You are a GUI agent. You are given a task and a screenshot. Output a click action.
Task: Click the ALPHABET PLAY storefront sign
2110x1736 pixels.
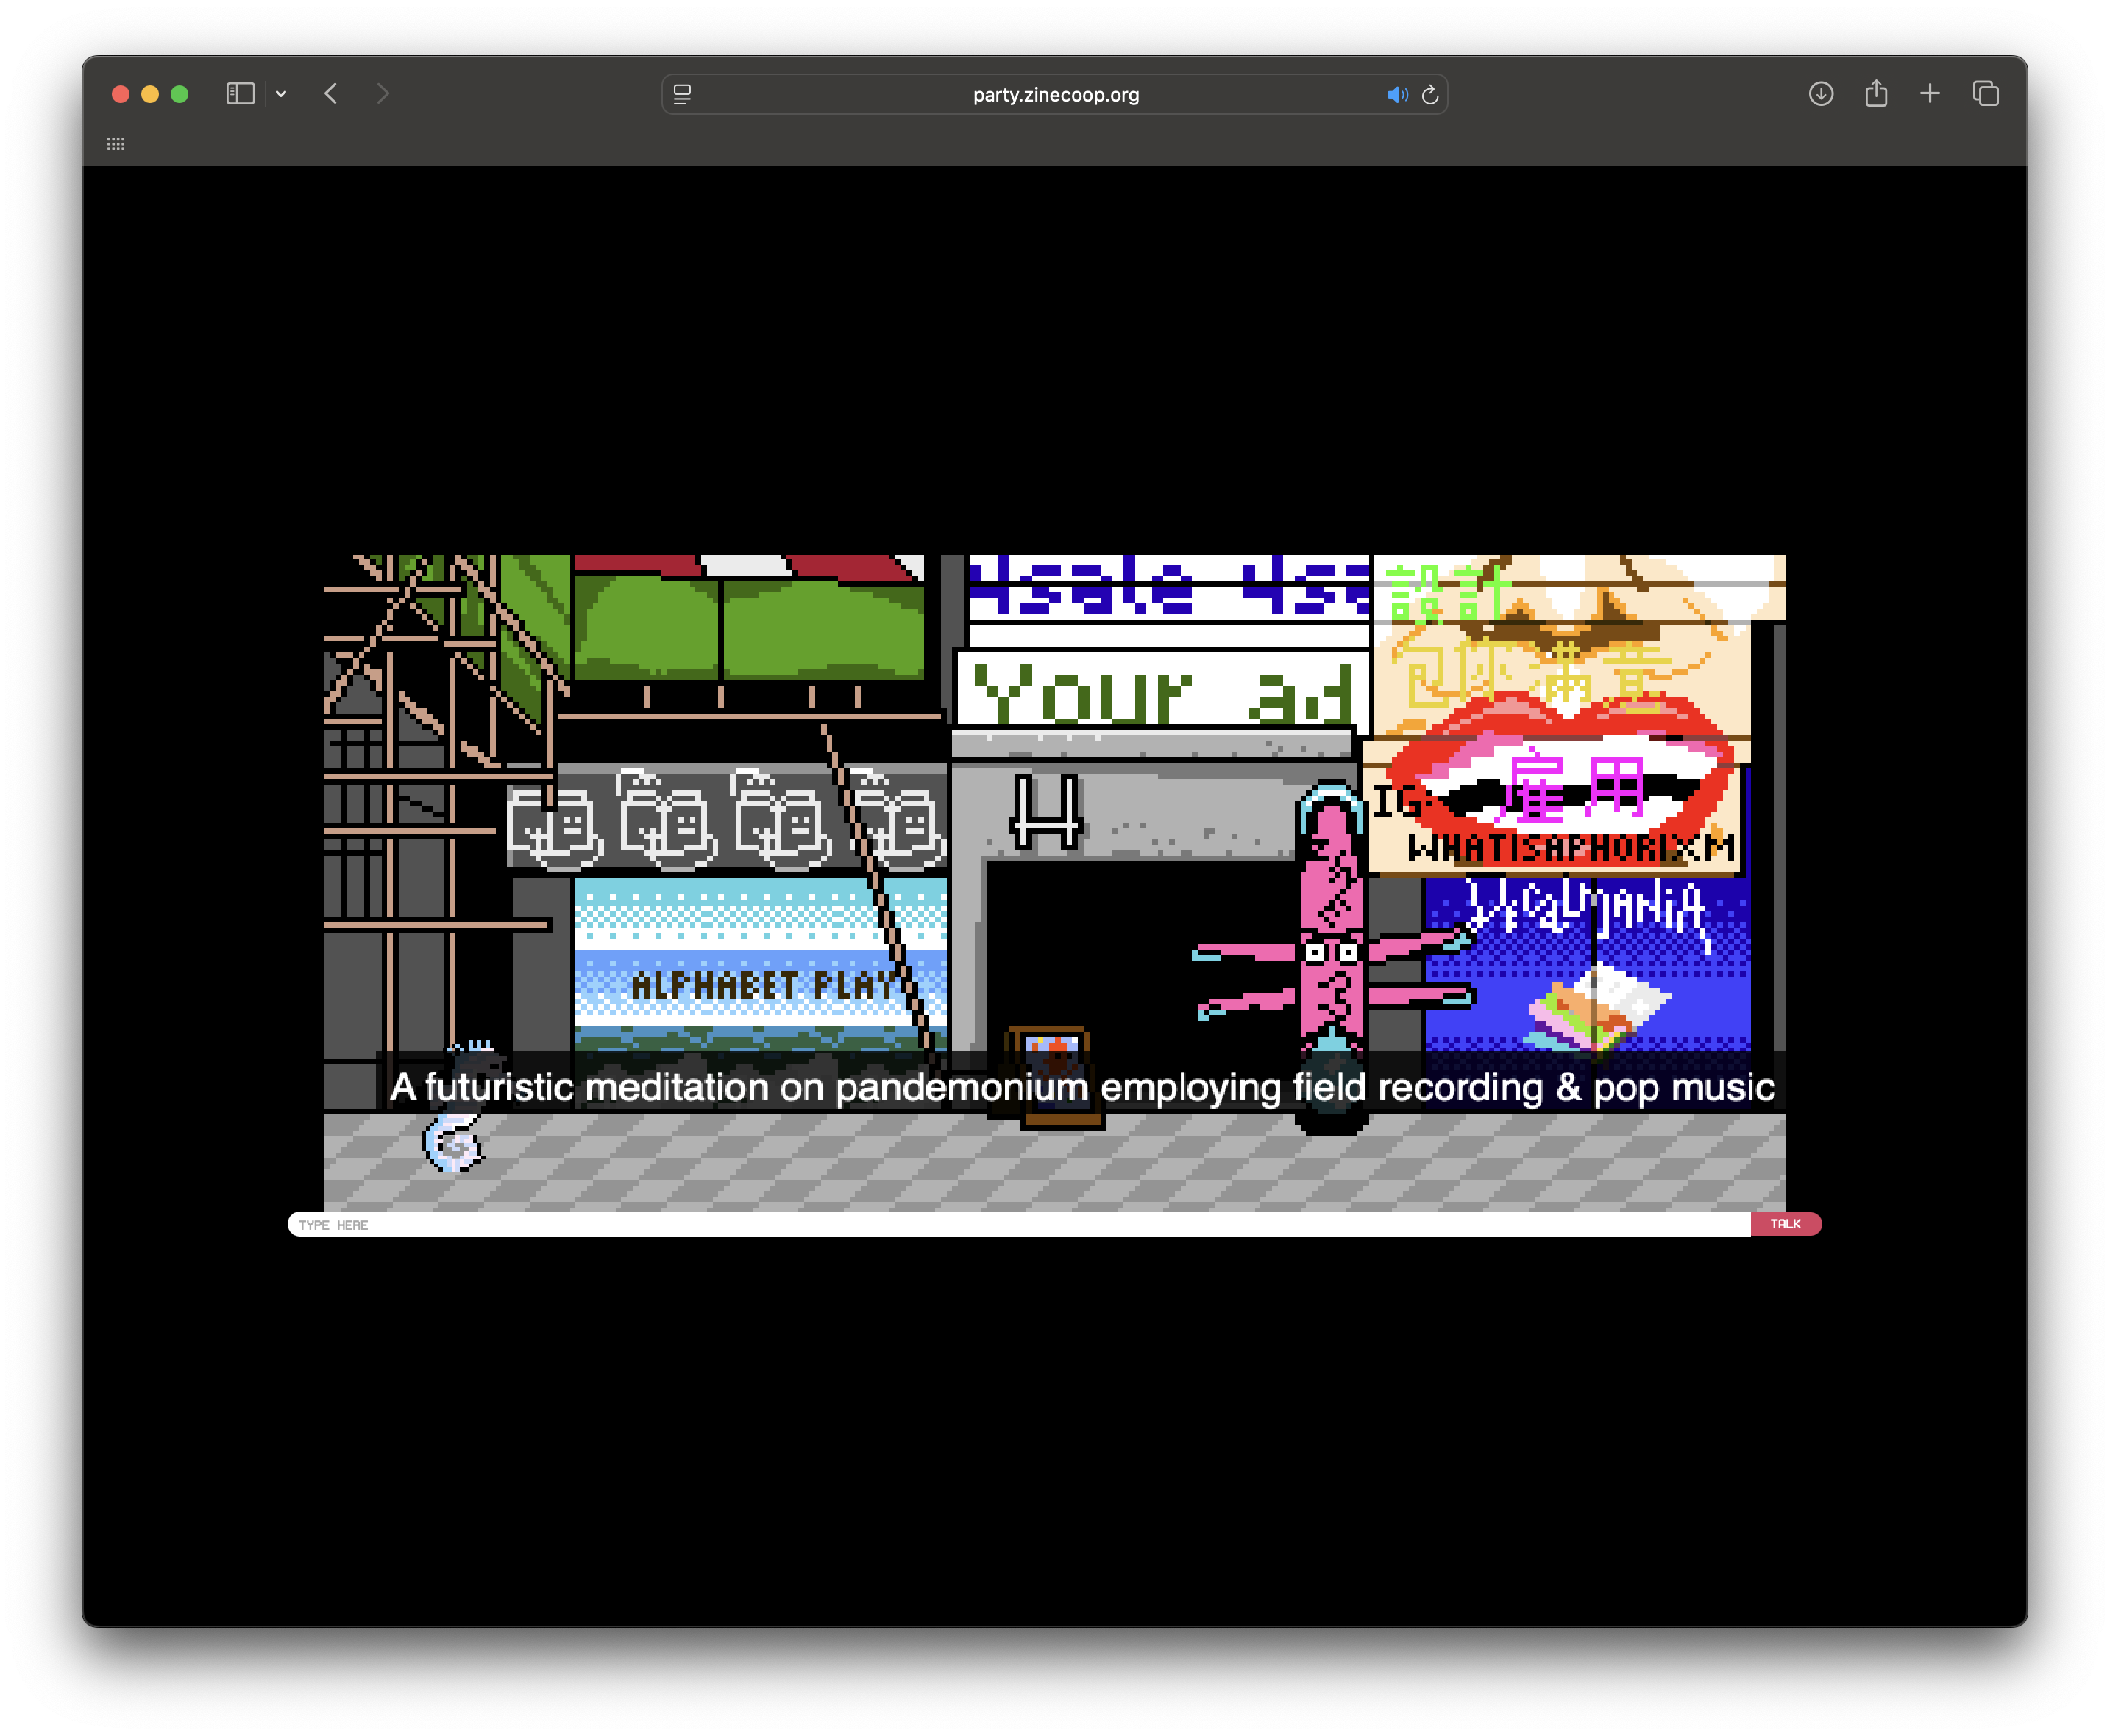[x=760, y=985]
